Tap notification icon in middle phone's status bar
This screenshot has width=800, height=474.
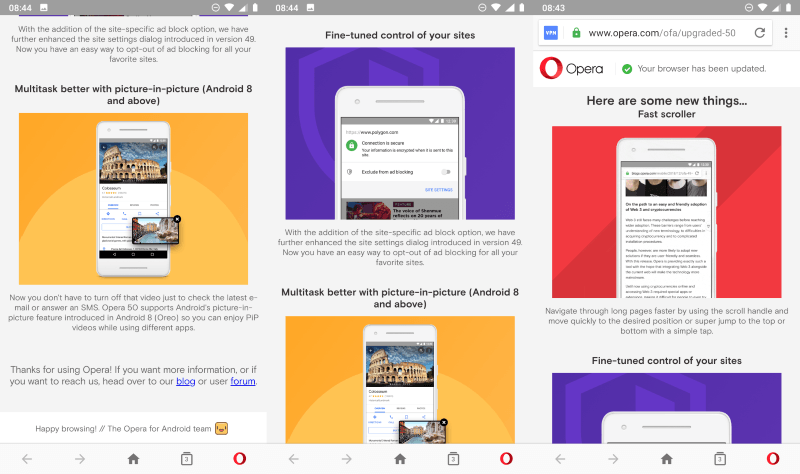point(311,8)
